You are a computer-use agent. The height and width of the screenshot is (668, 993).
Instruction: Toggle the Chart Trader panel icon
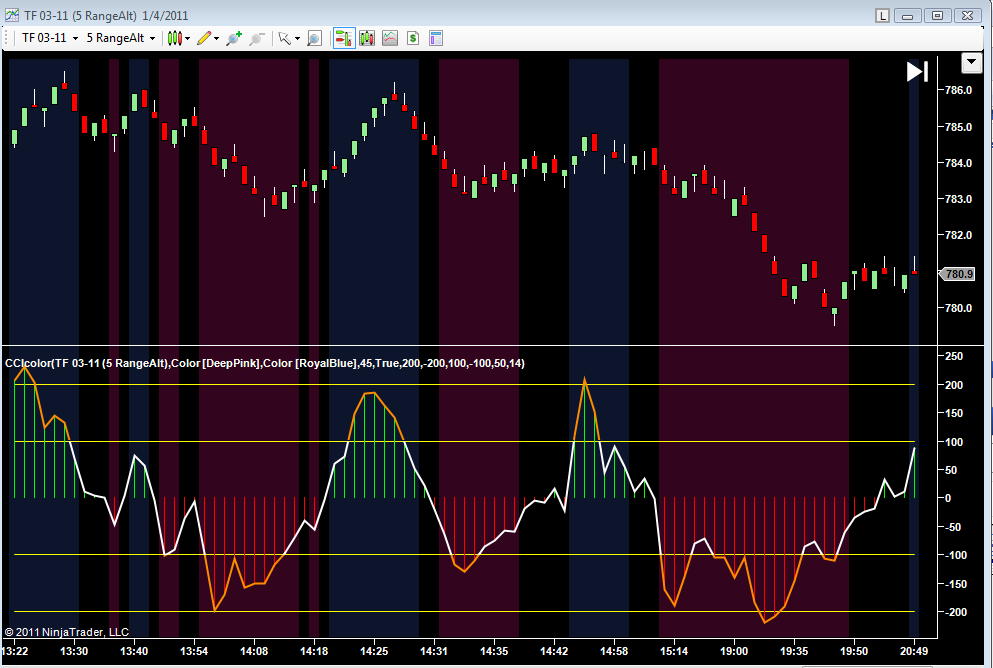[x=344, y=39]
